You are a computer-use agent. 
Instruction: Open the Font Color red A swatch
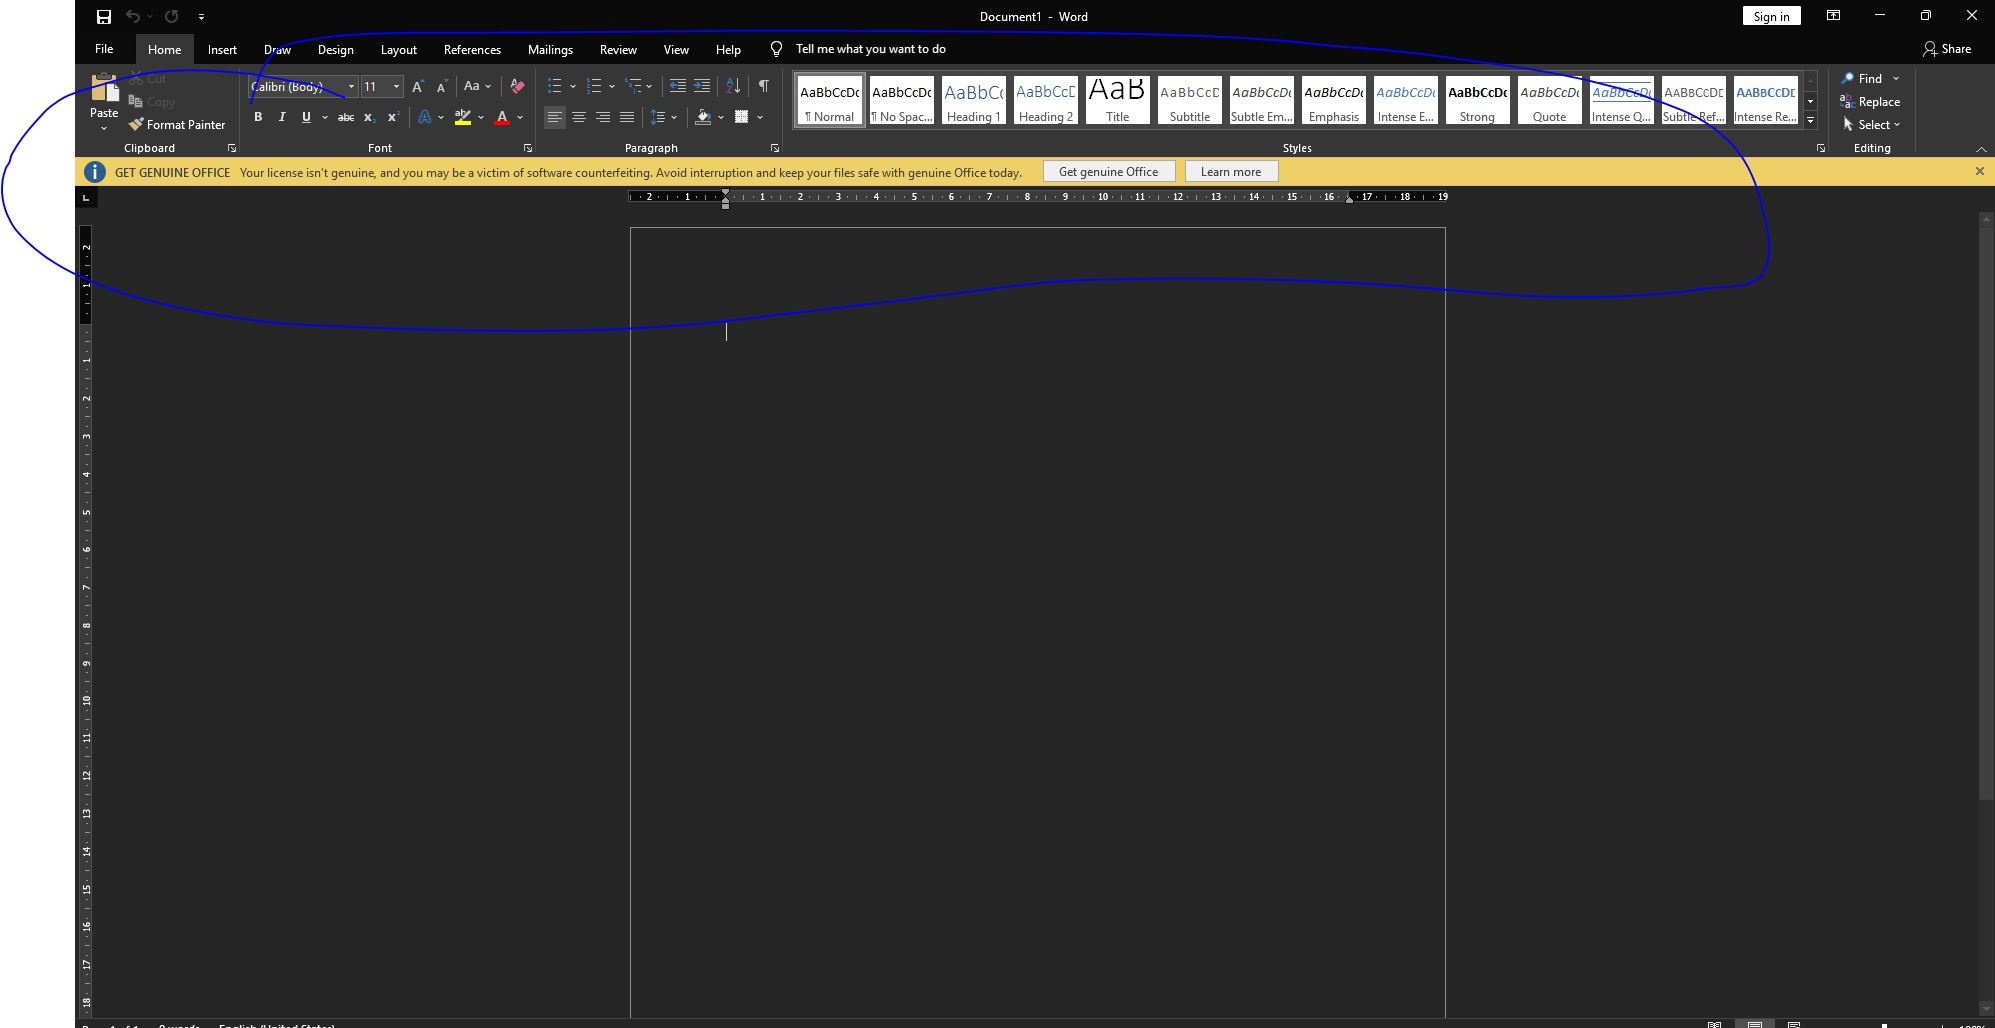click(x=502, y=117)
